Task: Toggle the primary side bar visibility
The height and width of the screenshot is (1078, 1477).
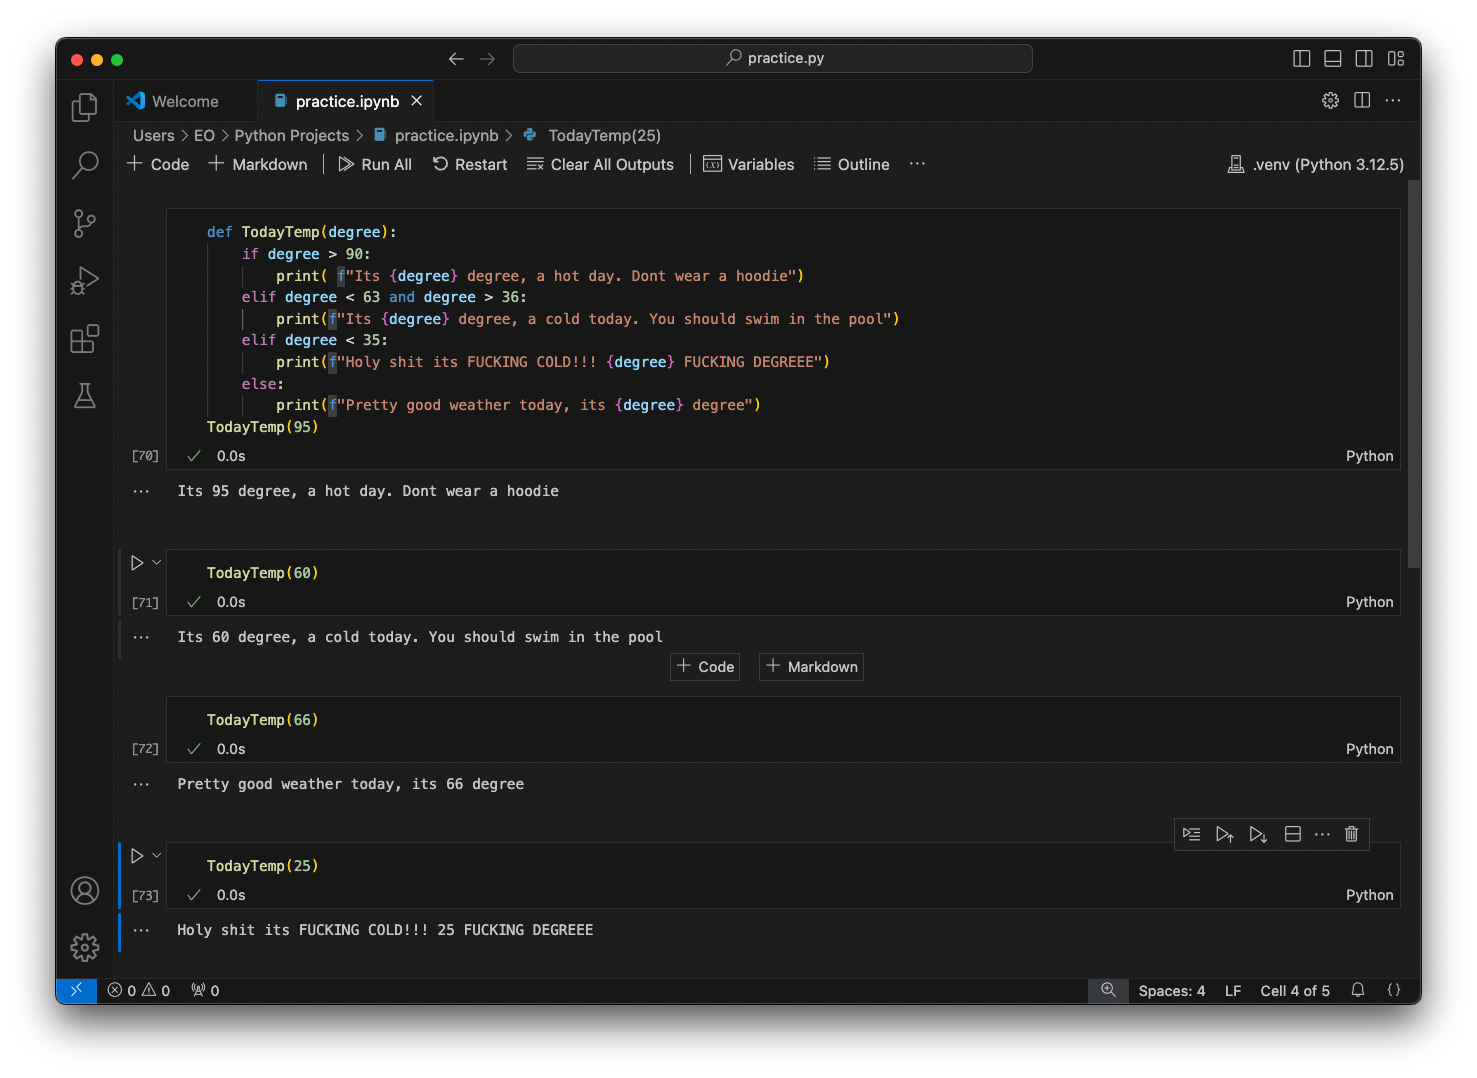Action: click(1301, 58)
